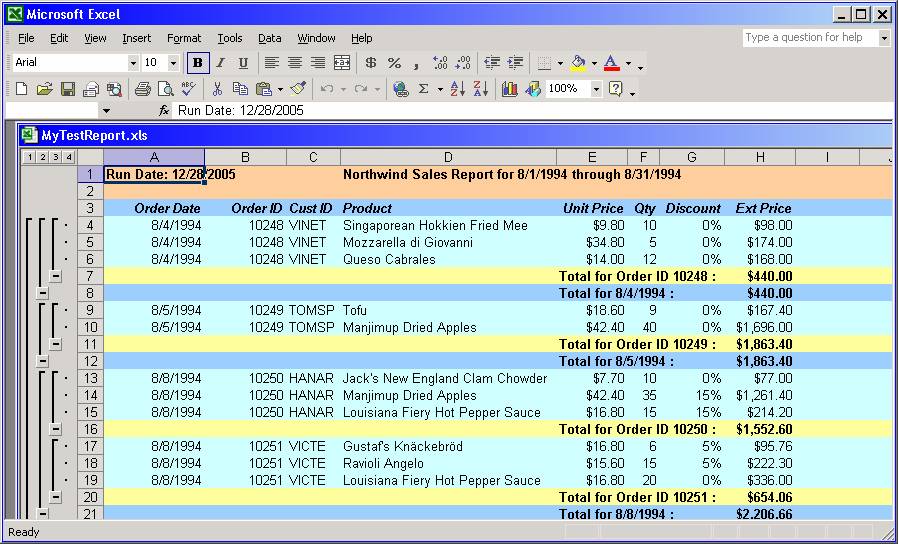Collapse the Order ID 10249 group at row 11

click(x=56, y=344)
